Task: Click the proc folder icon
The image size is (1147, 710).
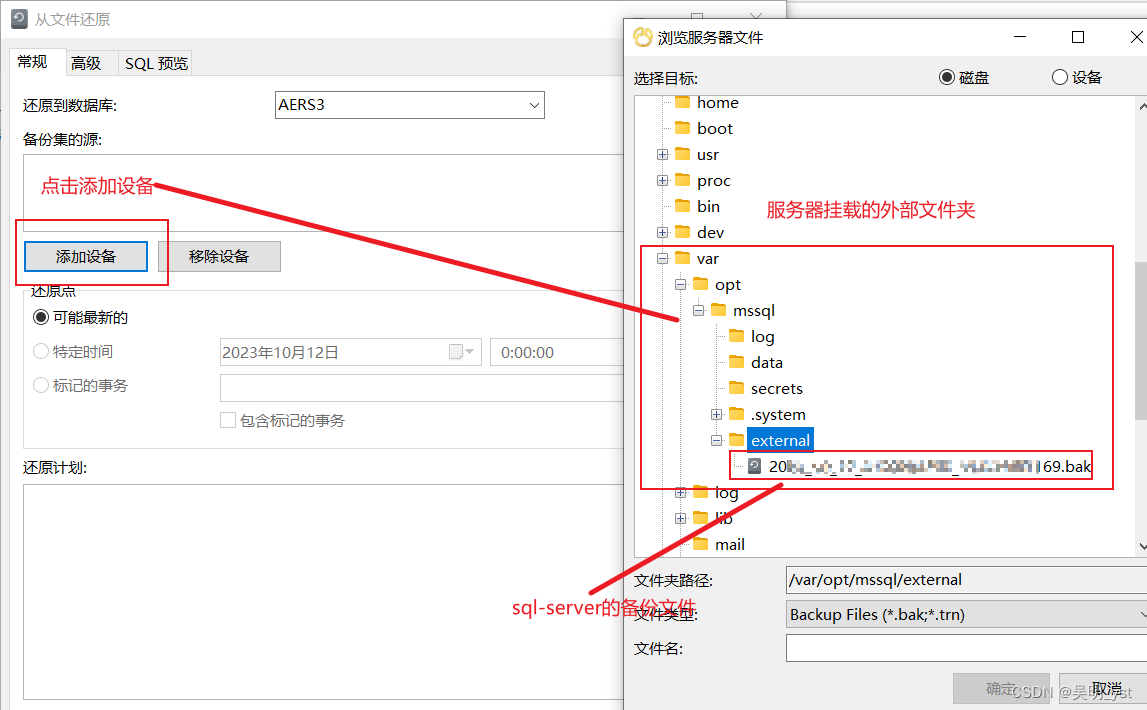Action: point(682,180)
